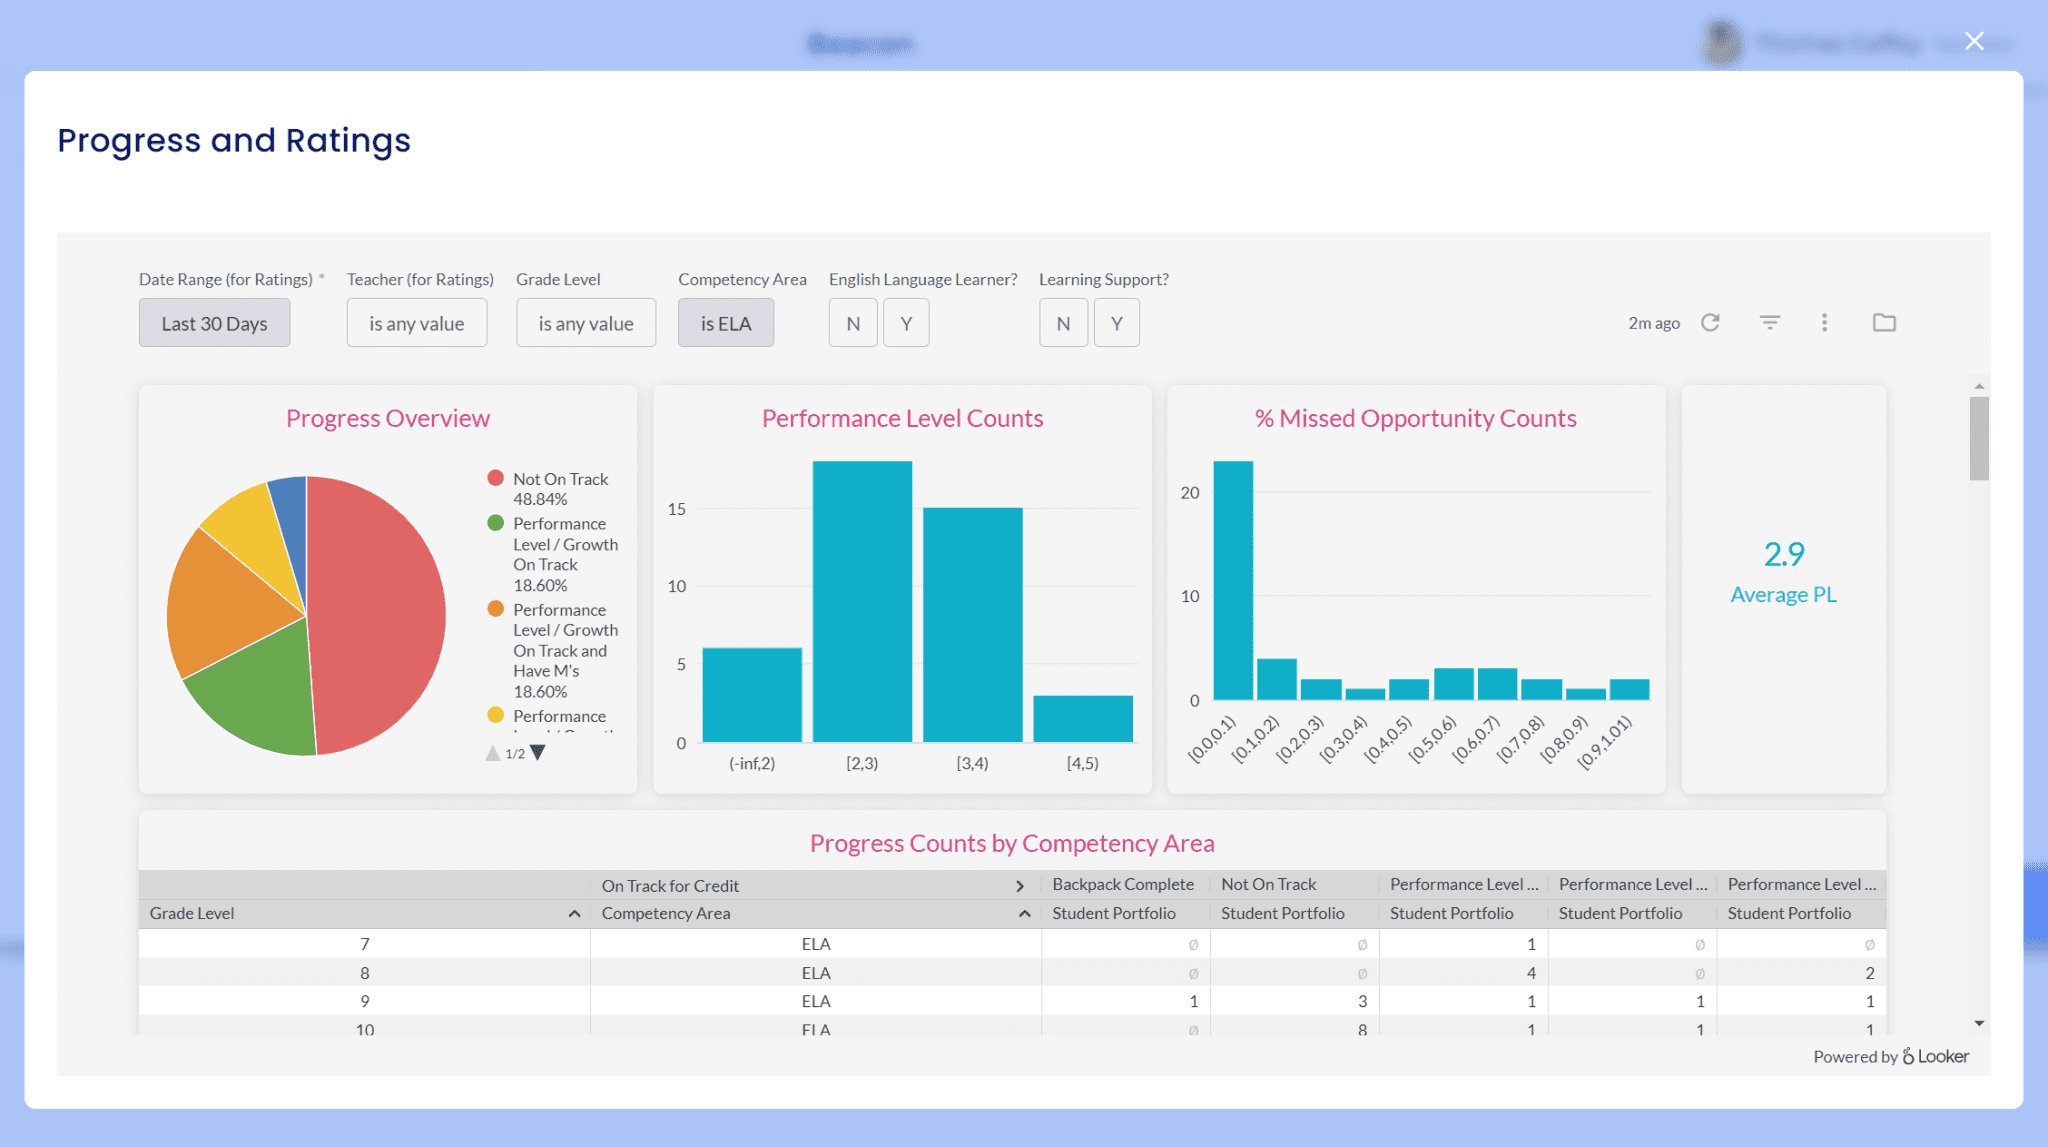The width and height of the screenshot is (2048, 1147).
Task: Close the Progress and Ratings dialog
Action: 1973,41
